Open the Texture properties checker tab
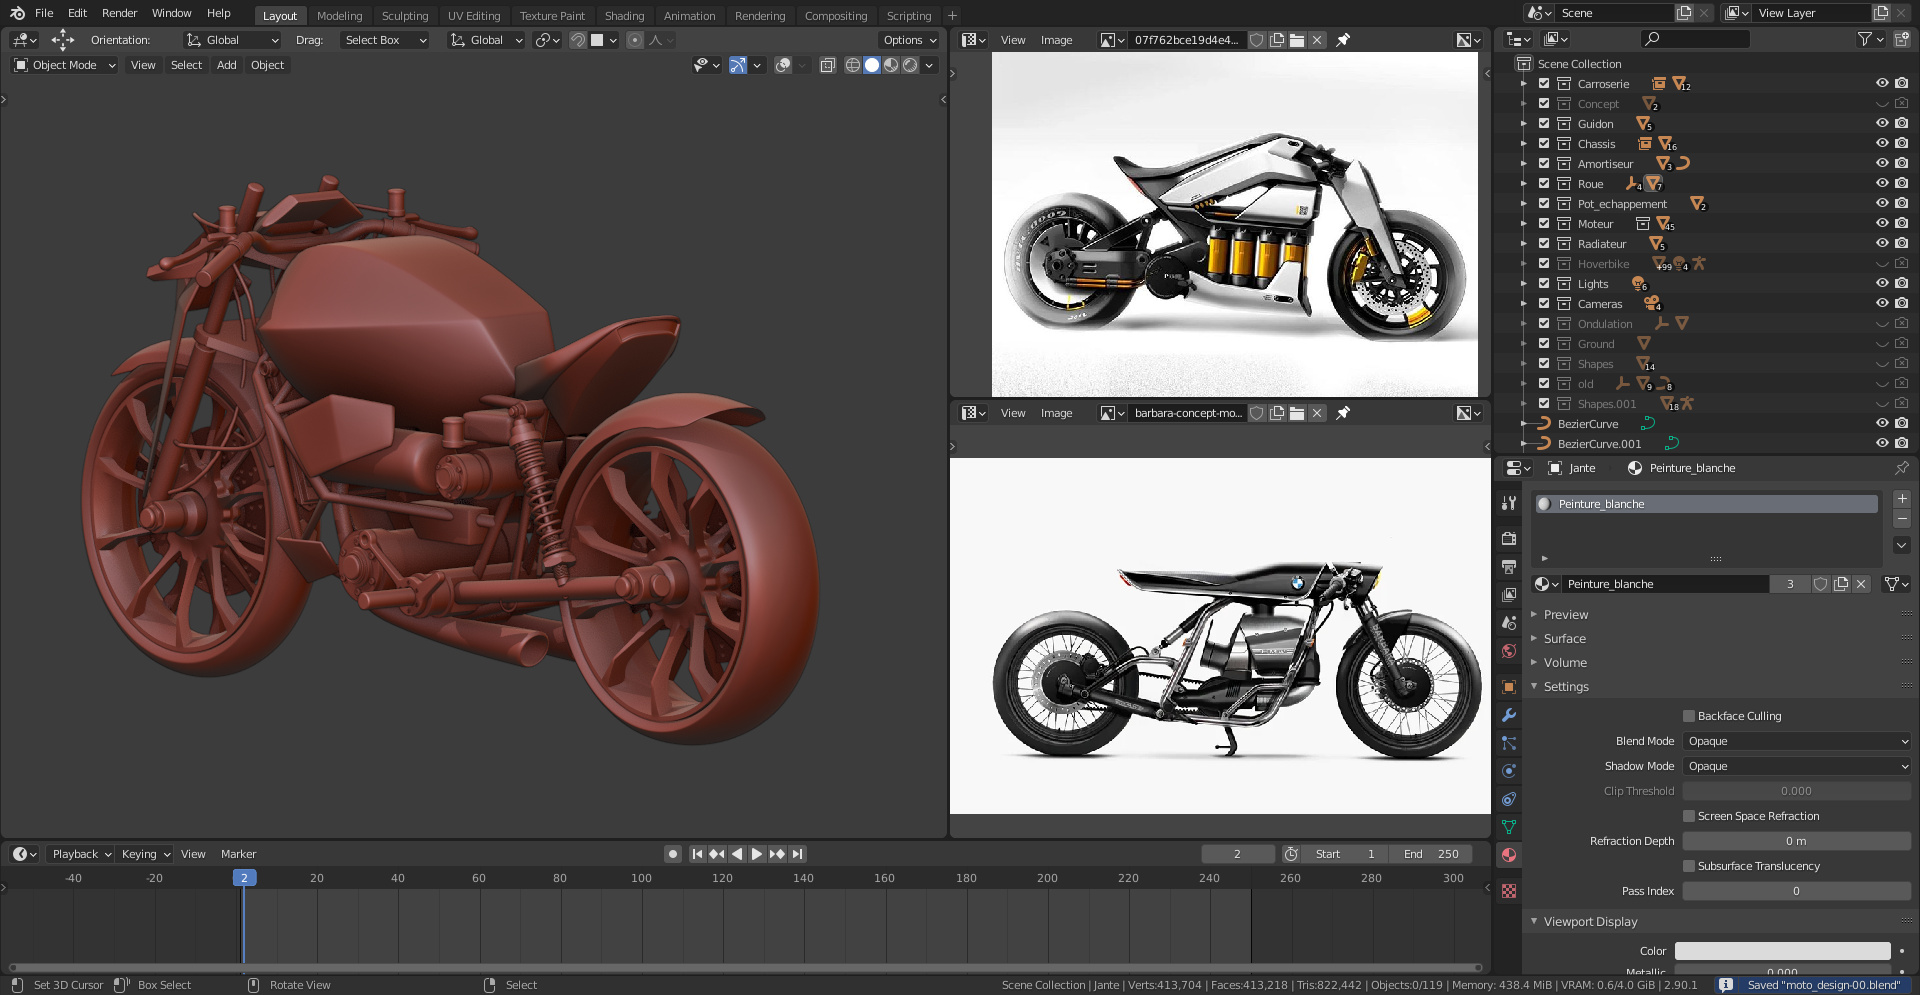The height and width of the screenshot is (995, 1920). pyautogui.click(x=1509, y=890)
